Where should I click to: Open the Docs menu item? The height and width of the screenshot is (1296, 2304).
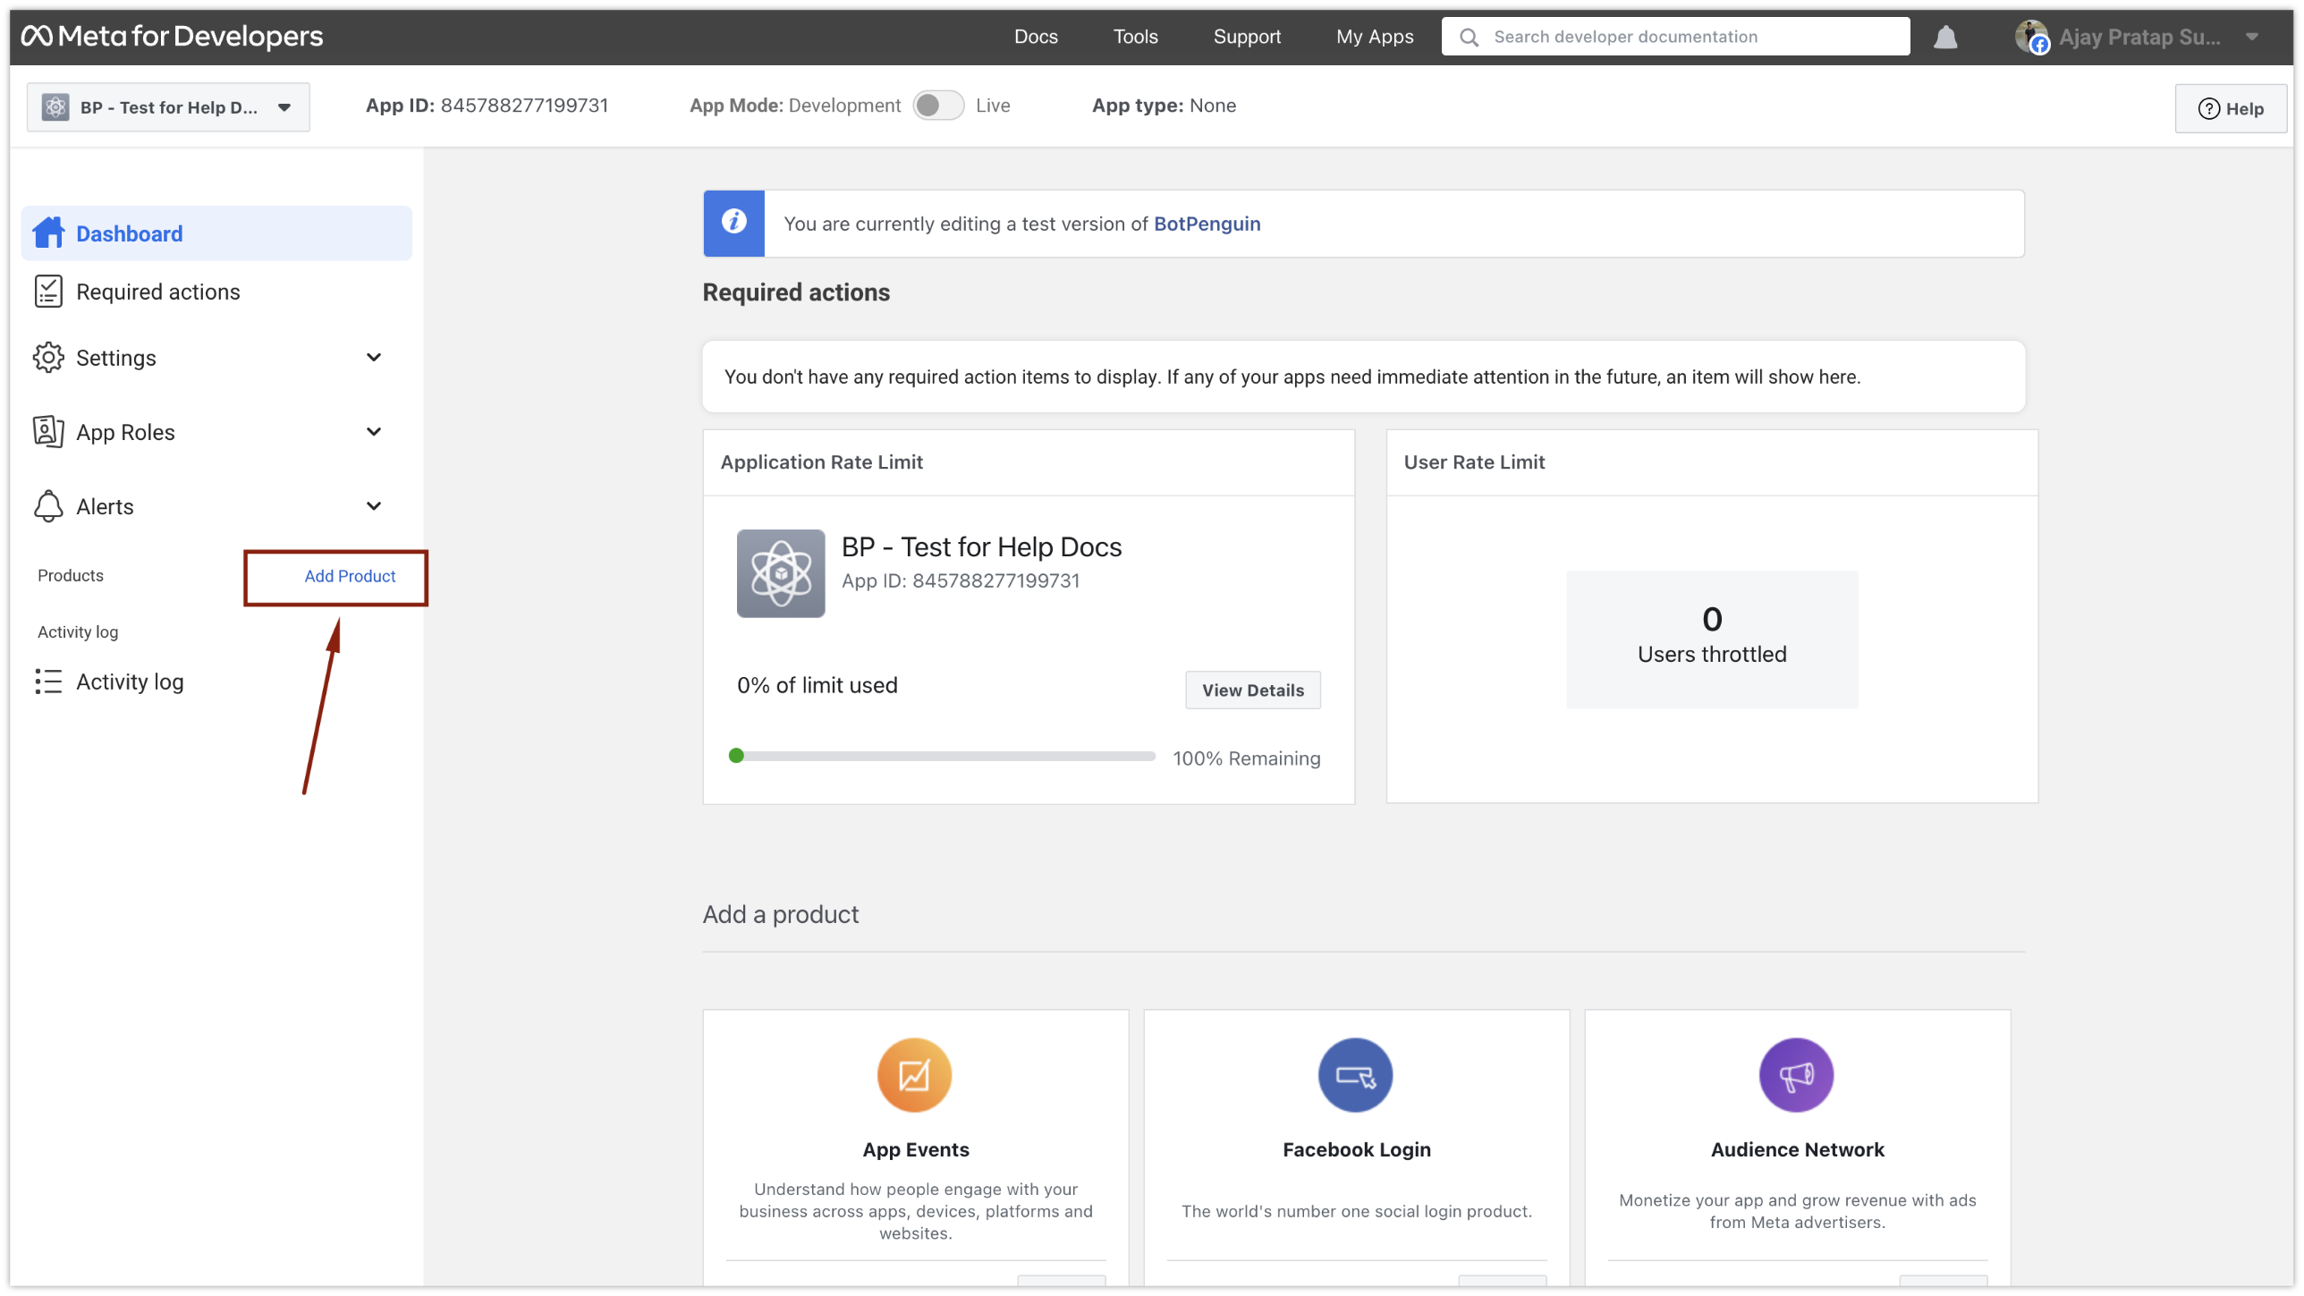pyautogui.click(x=1035, y=37)
